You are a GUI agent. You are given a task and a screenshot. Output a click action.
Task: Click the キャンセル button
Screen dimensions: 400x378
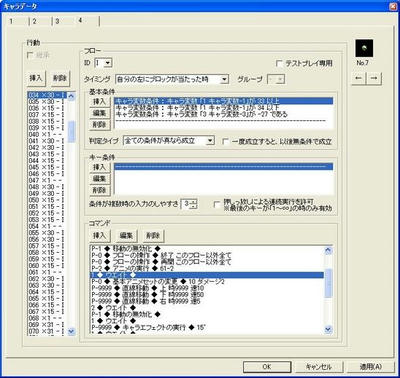point(318,367)
